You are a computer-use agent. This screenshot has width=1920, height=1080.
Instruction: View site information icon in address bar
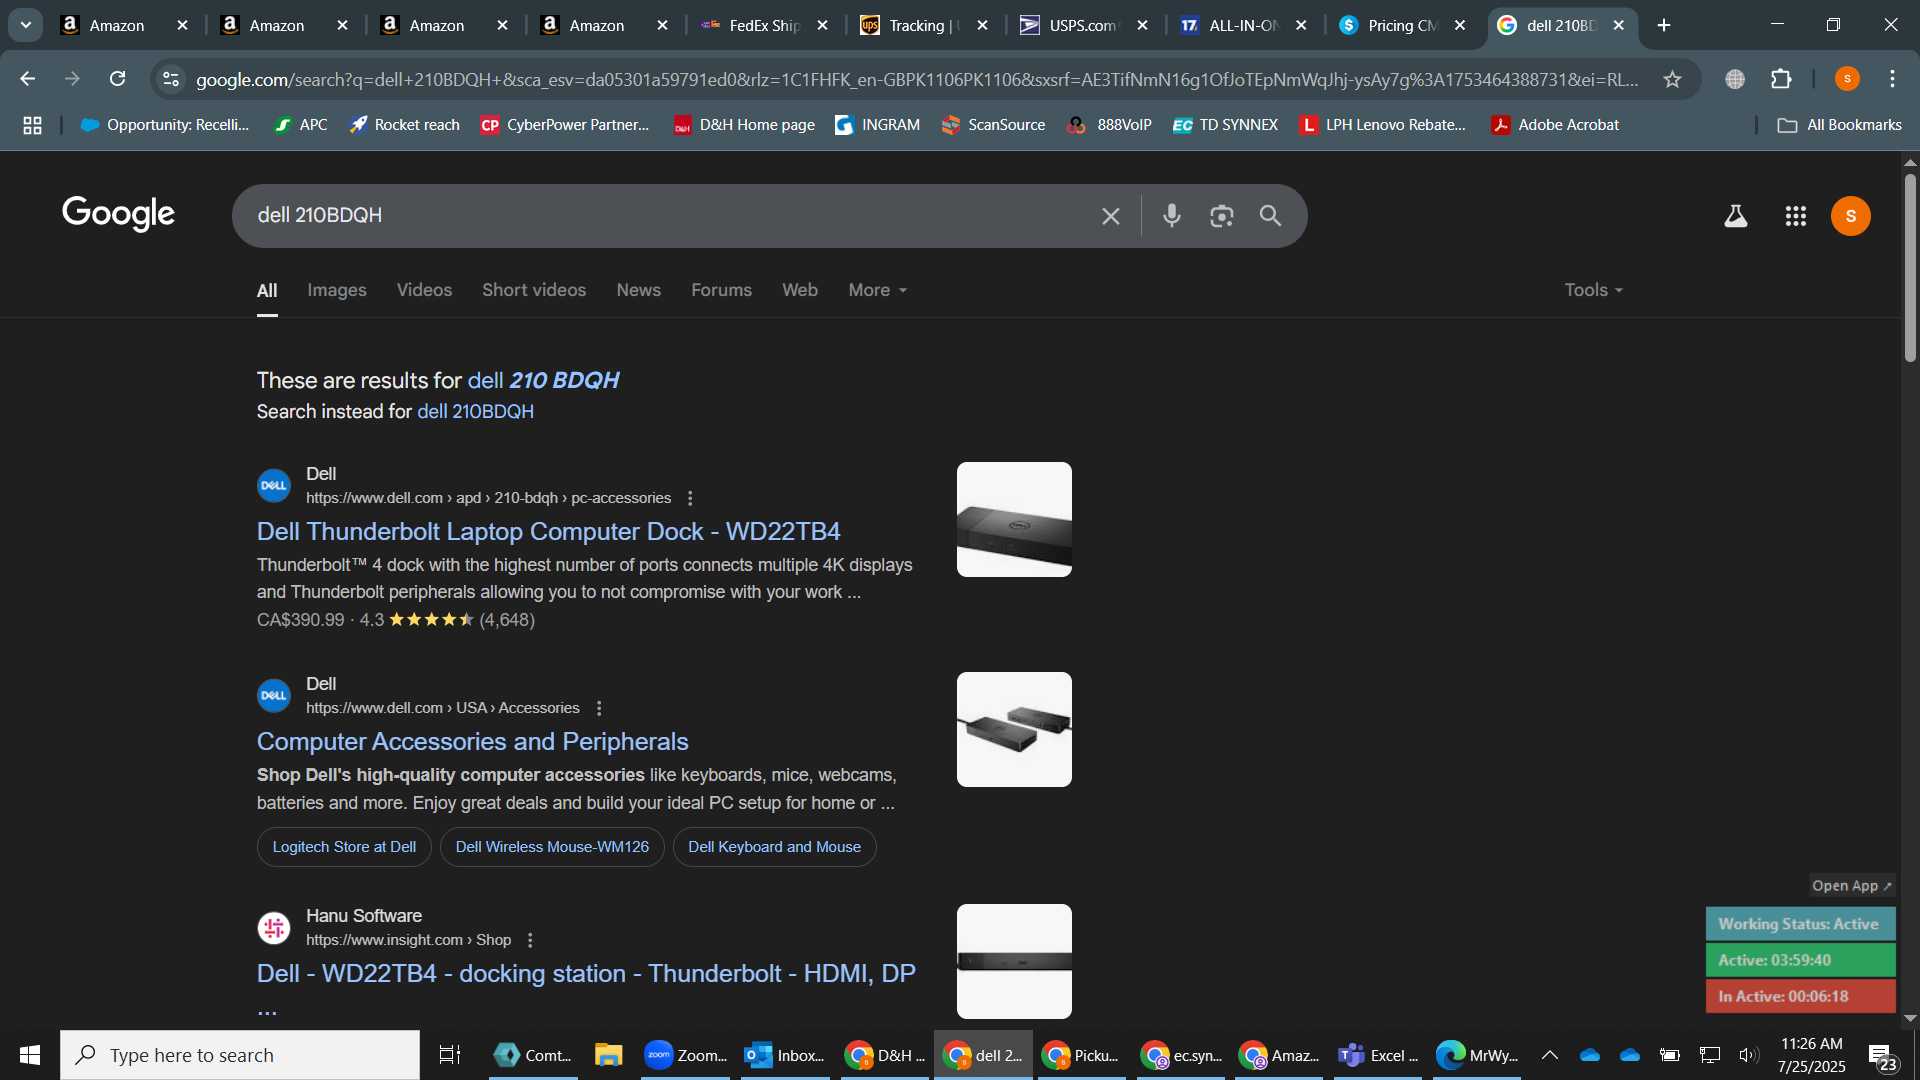click(171, 79)
